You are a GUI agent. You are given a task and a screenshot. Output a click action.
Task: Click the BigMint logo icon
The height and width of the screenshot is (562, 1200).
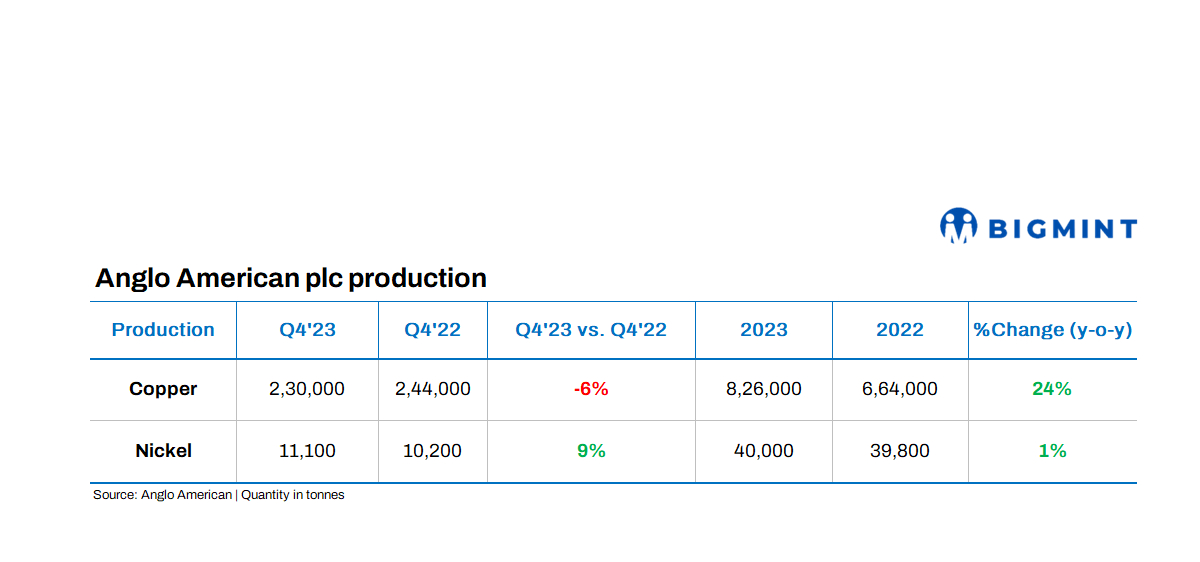(957, 225)
